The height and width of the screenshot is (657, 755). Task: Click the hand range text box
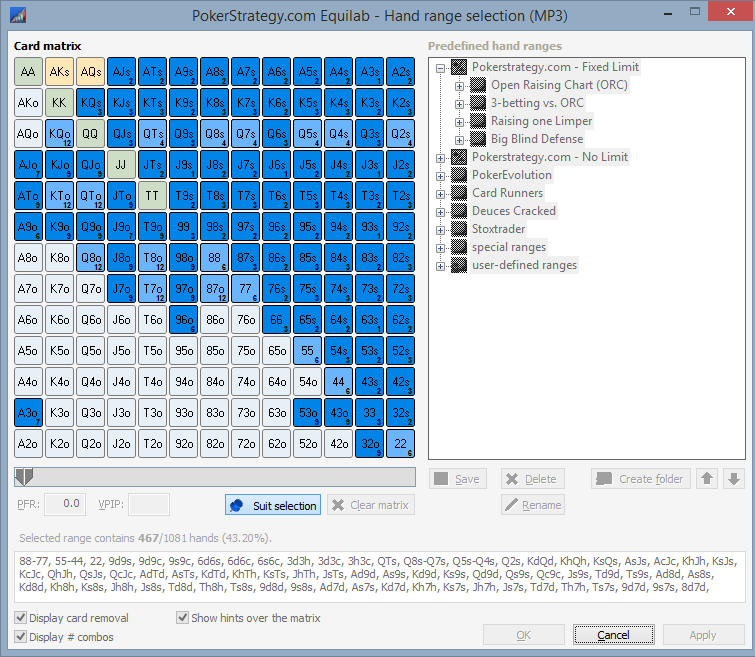click(379, 577)
